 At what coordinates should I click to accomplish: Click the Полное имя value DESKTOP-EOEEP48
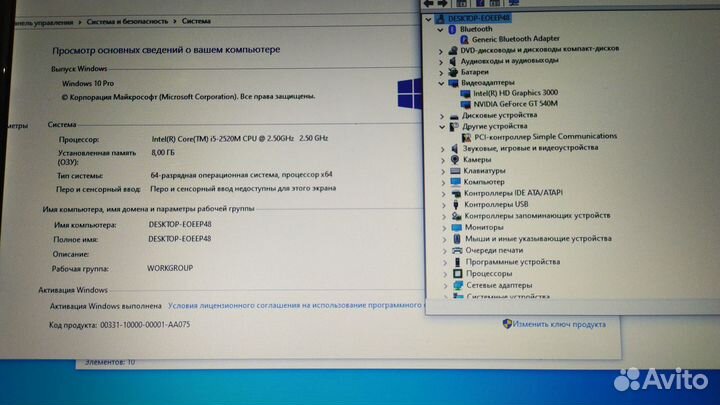point(180,239)
